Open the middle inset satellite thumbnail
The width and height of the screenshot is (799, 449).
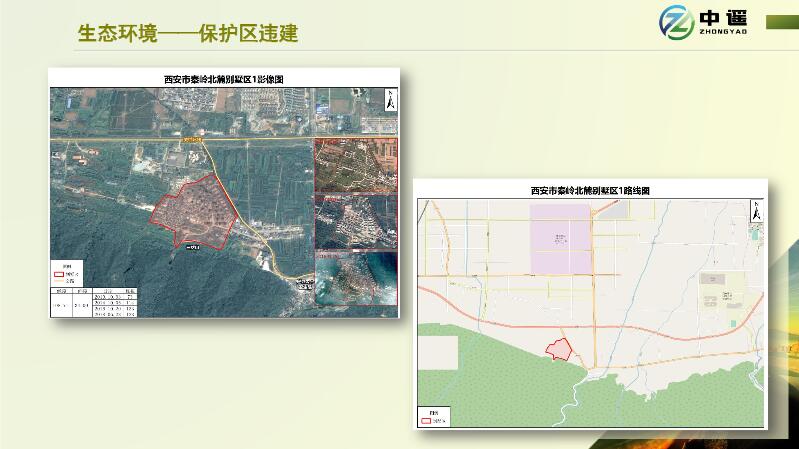pyautogui.click(x=356, y=220)
